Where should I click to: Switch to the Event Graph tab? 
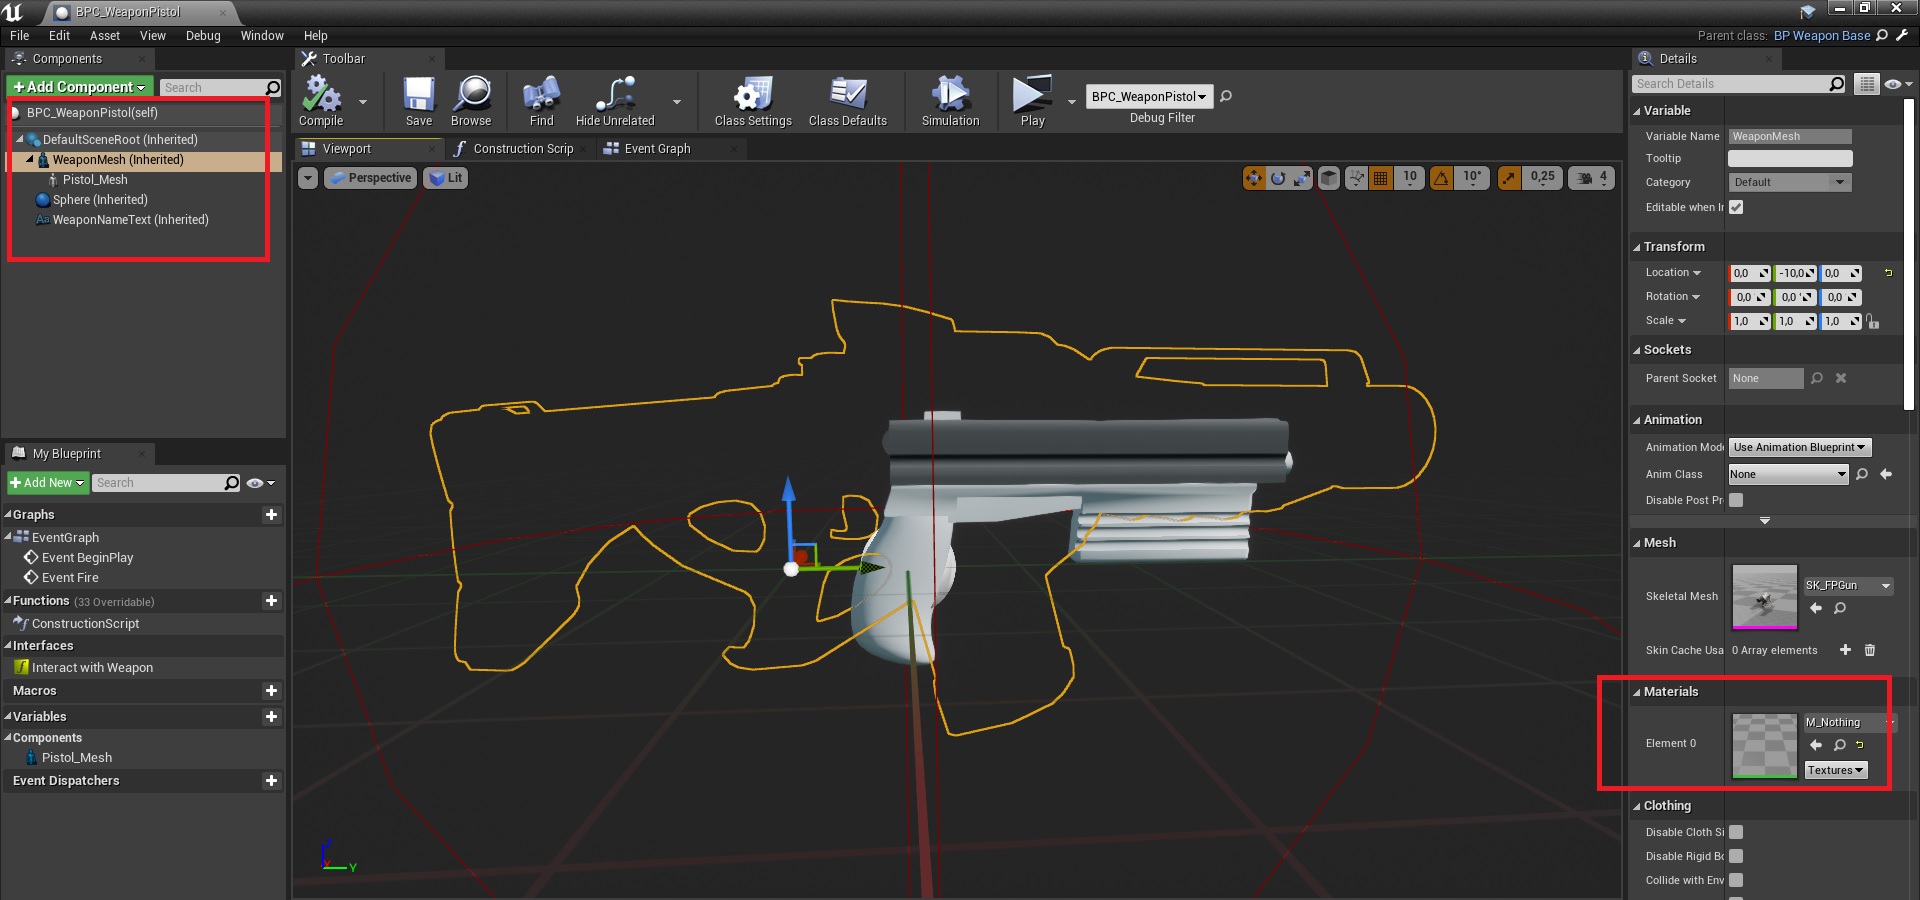[x=656, y=149]
